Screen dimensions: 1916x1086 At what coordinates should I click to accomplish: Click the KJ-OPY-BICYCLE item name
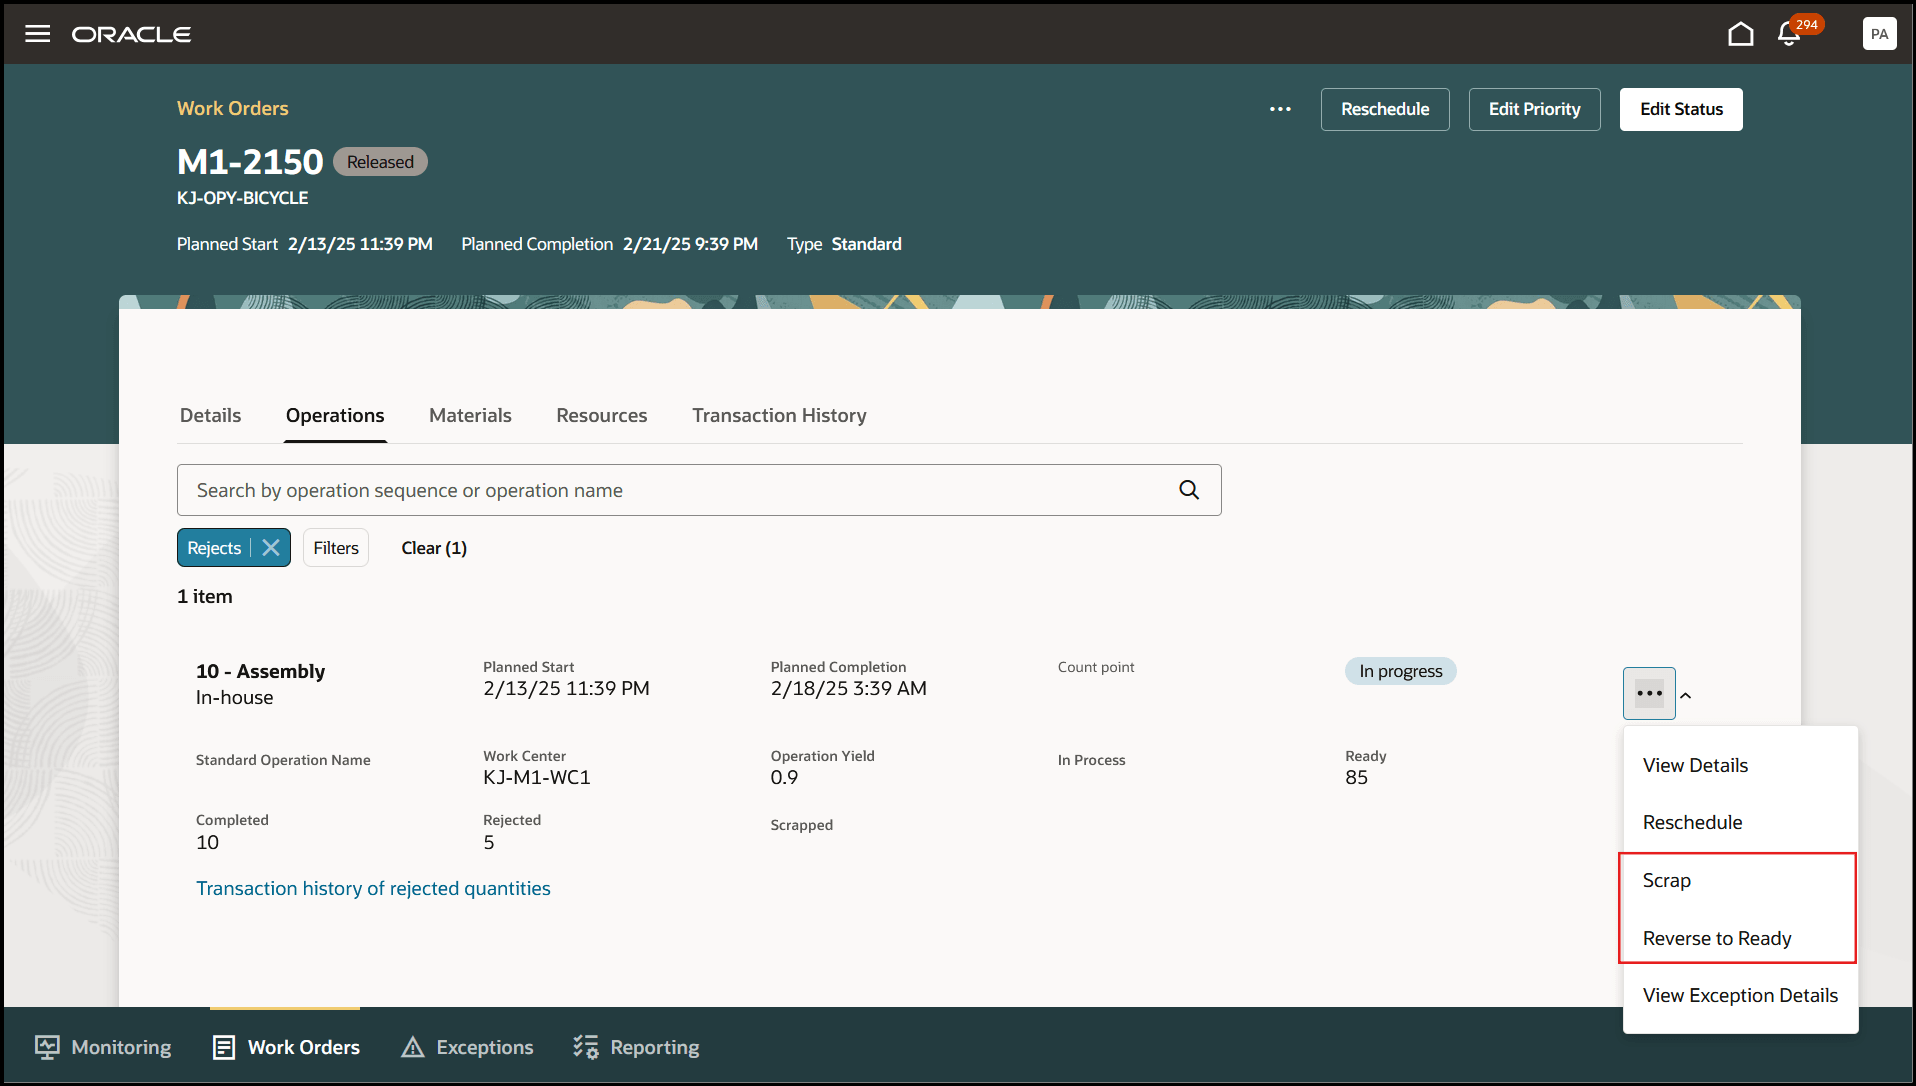coord(243,198)
